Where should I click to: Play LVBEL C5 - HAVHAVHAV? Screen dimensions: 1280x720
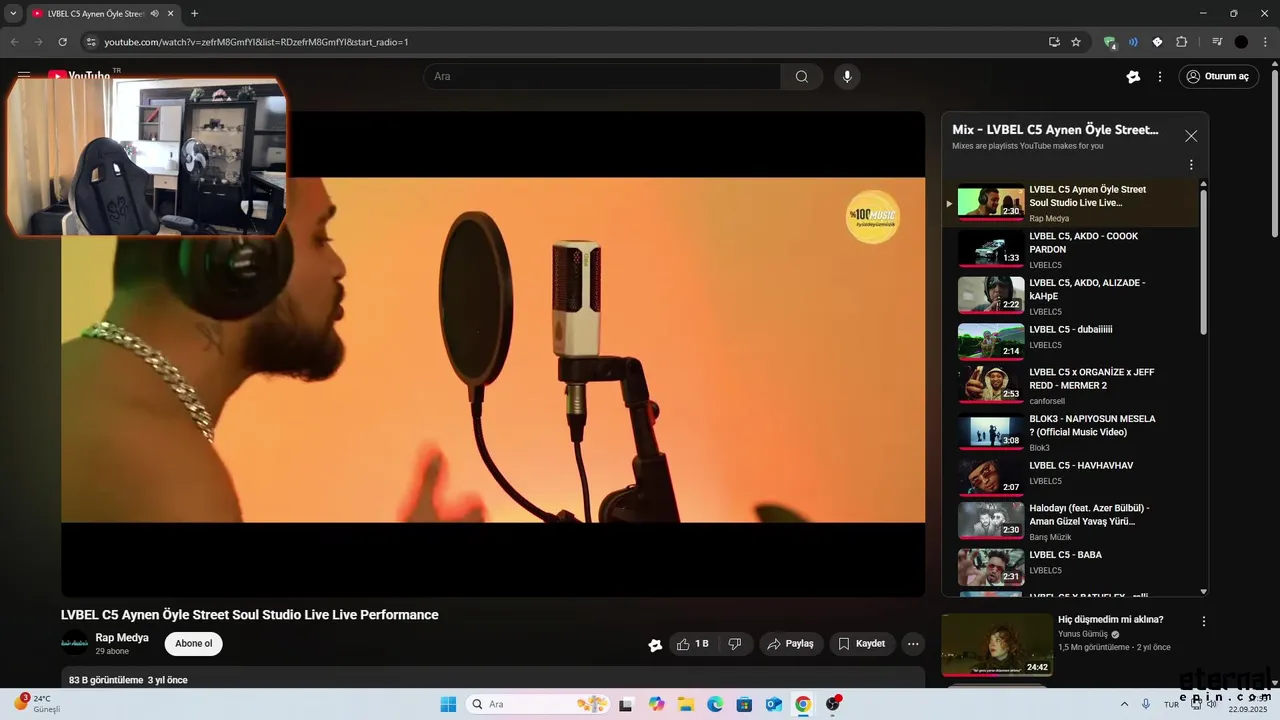pyautogui.click(x=1070, y=477)
